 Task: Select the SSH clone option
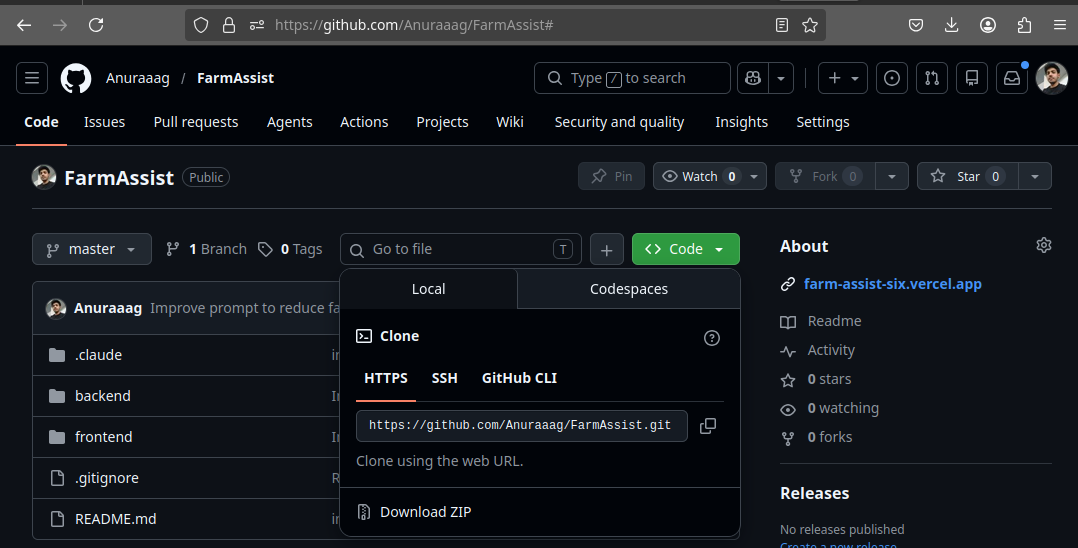pos(444,378)
